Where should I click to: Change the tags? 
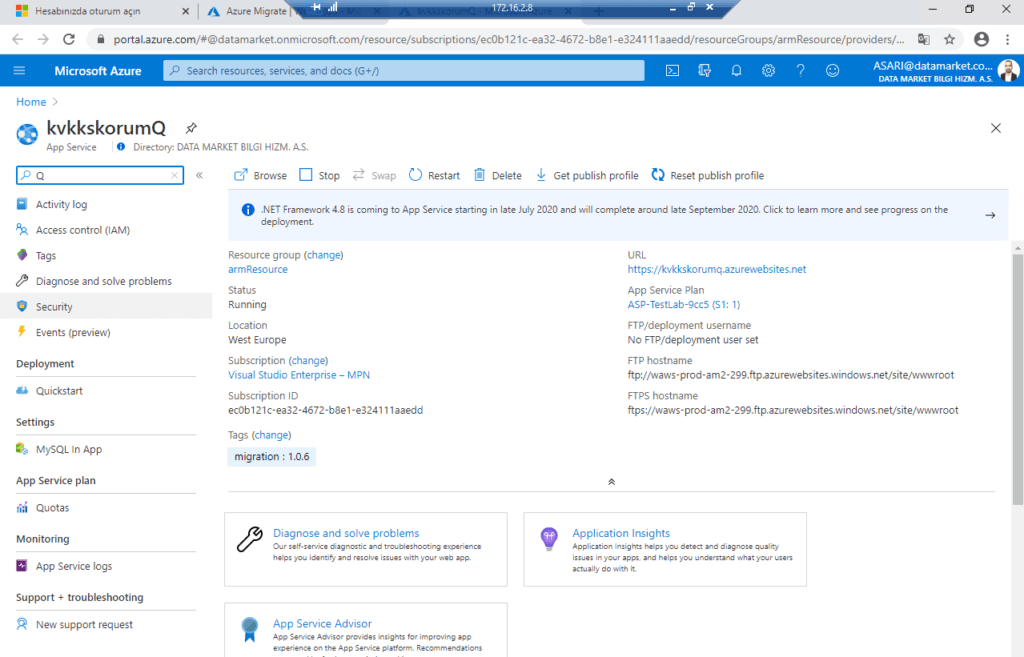[271, 435]
